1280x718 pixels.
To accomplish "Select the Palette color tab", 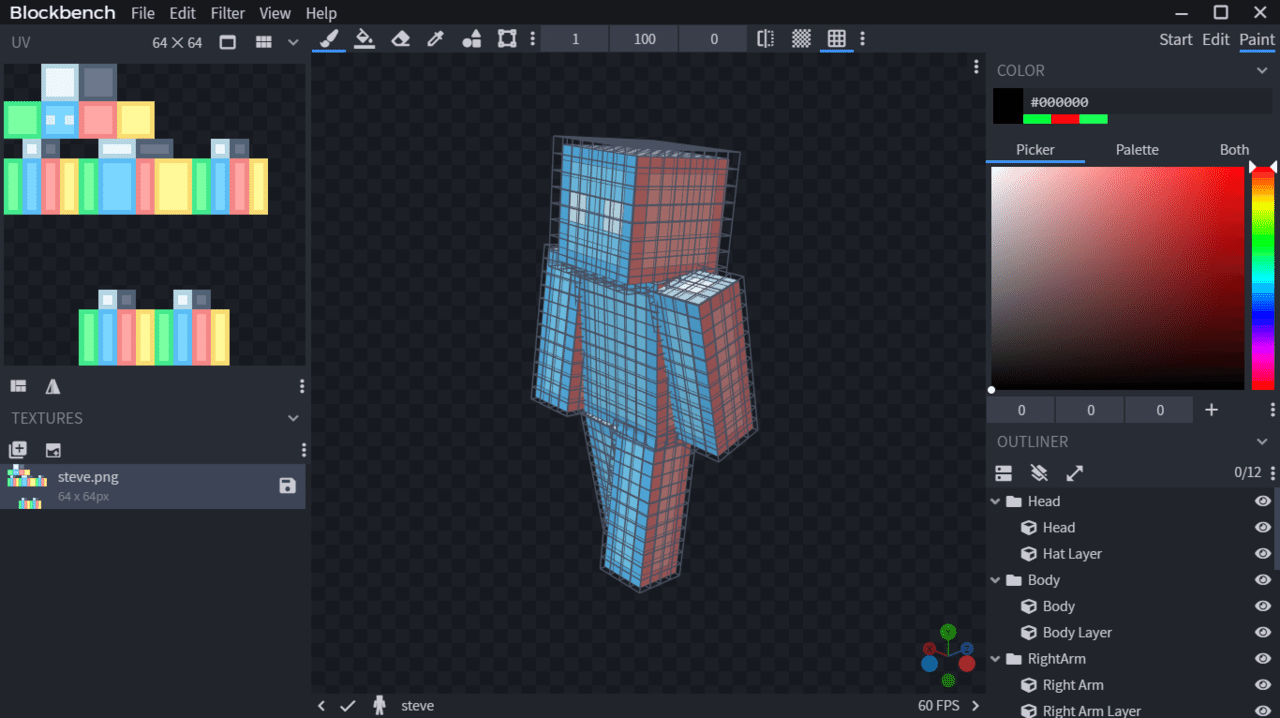I will tap(1137, 150).
